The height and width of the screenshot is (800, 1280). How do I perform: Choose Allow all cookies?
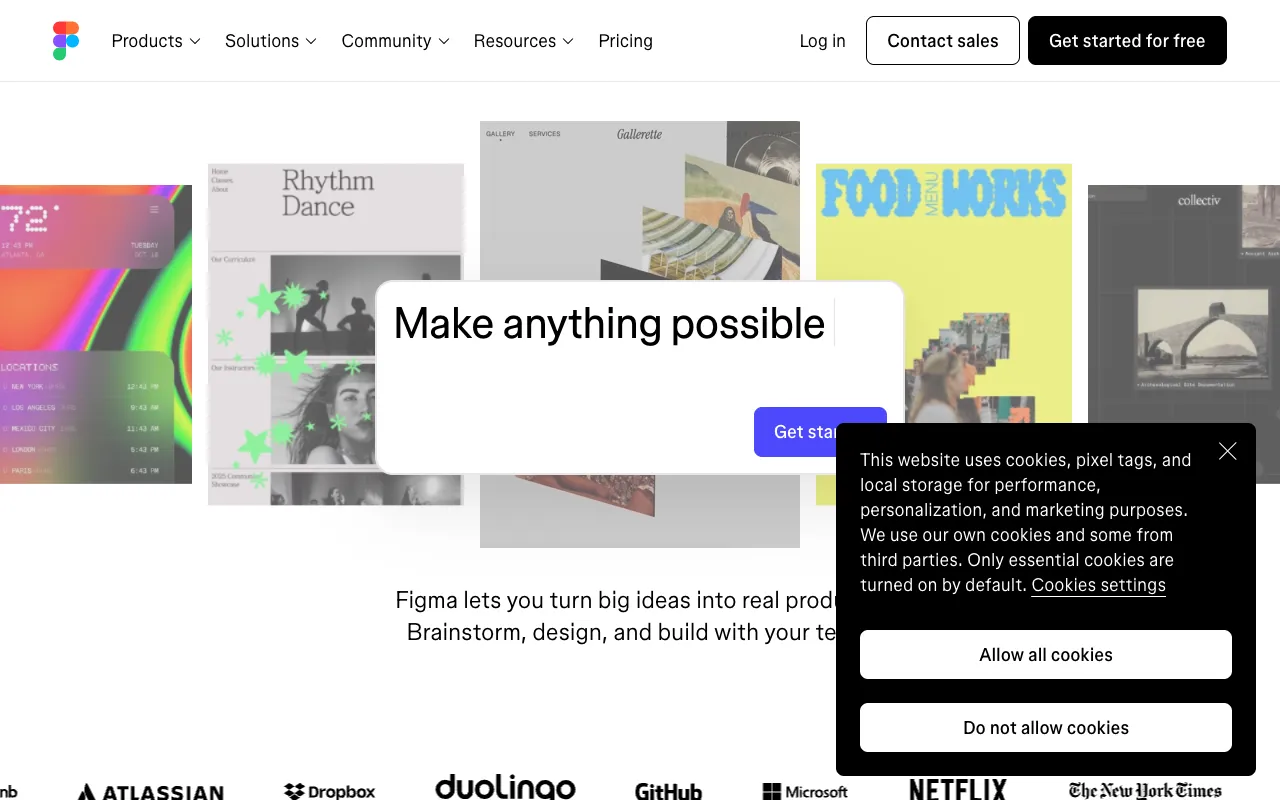pyautogui.click(x=1046, y=655)
